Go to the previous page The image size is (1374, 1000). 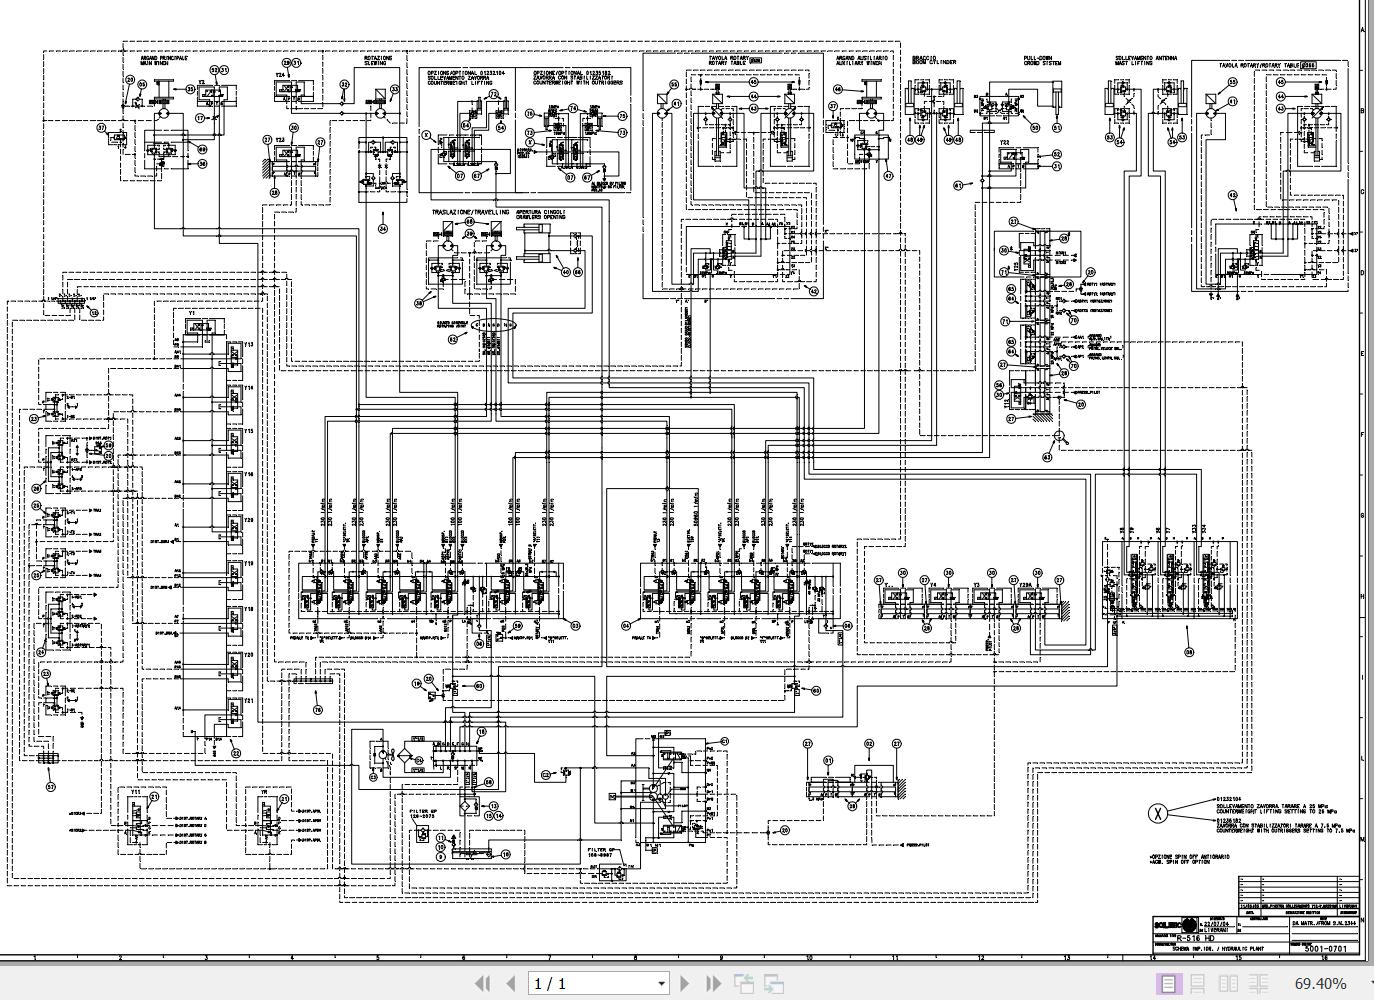[x=512, y=984]
